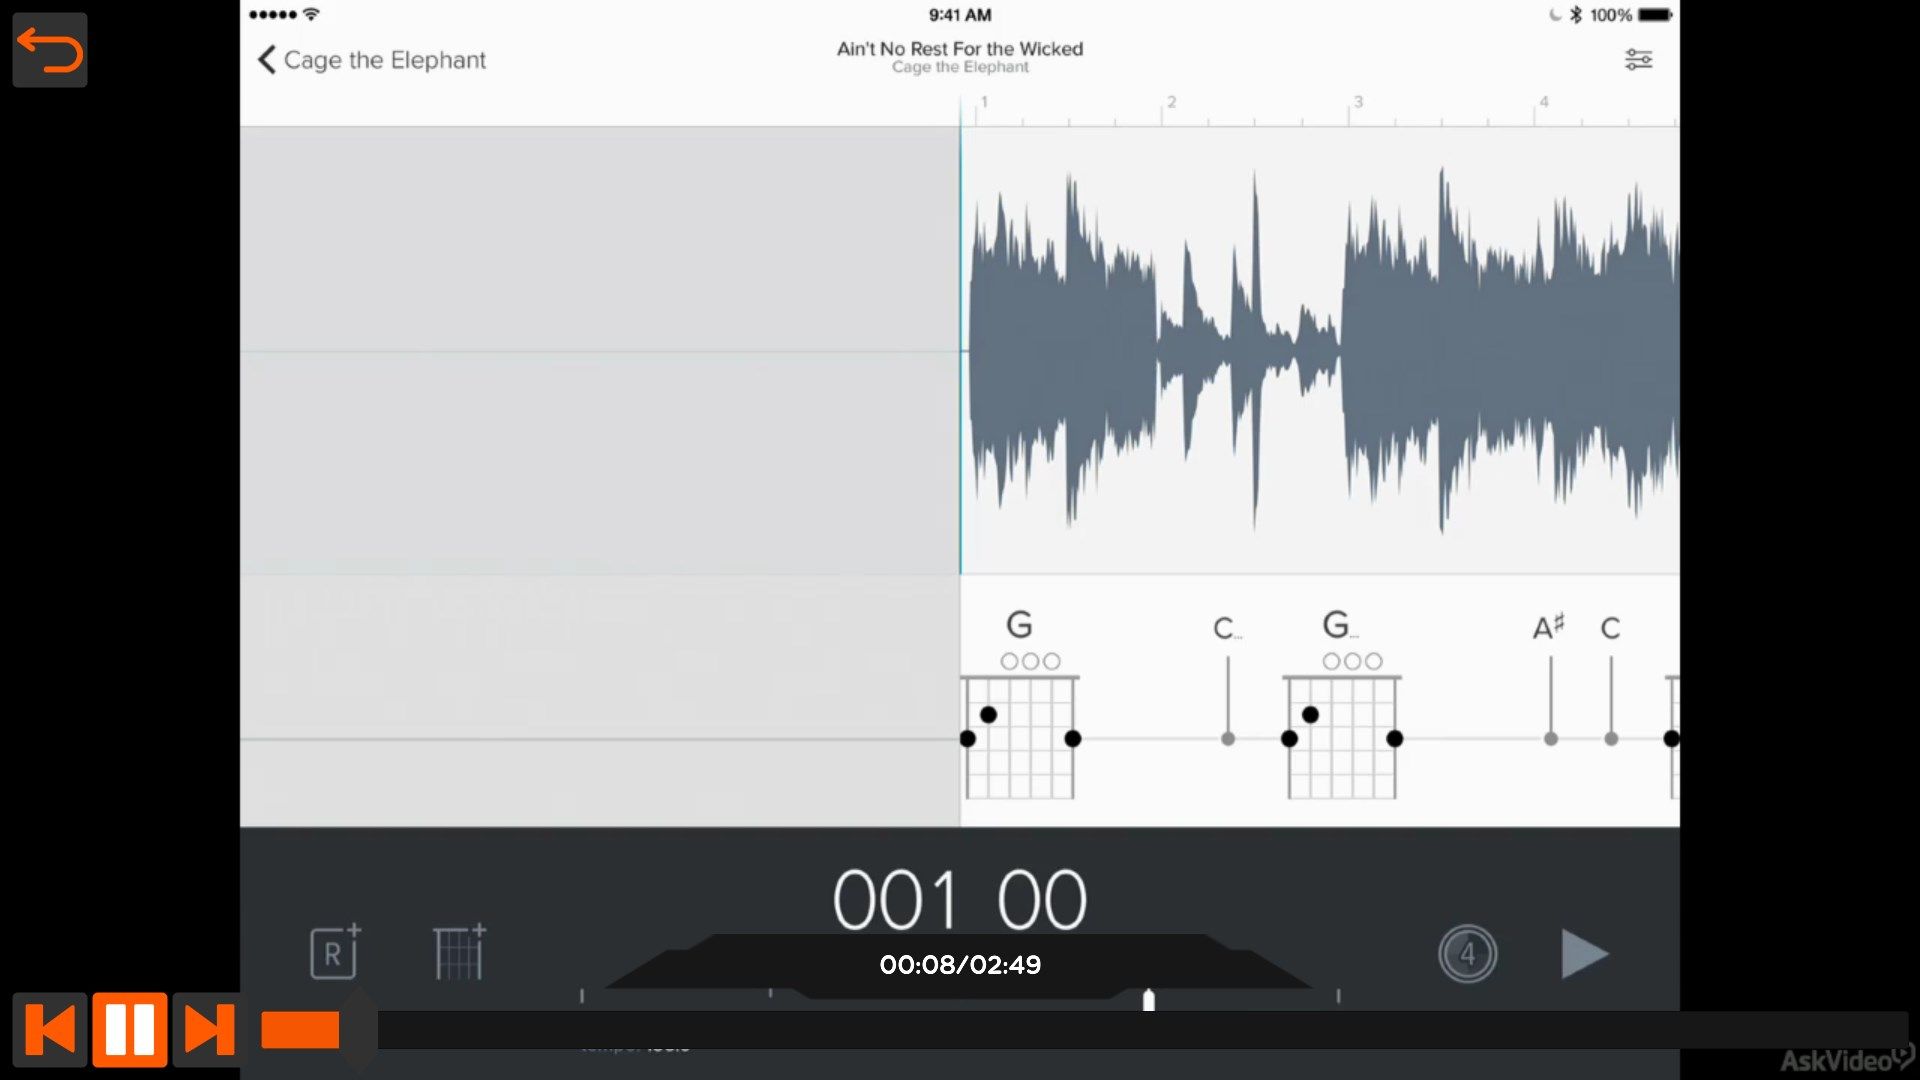Click the back arrow to return to artist
Screen dimensions: 1920x1080
(268, 59)
